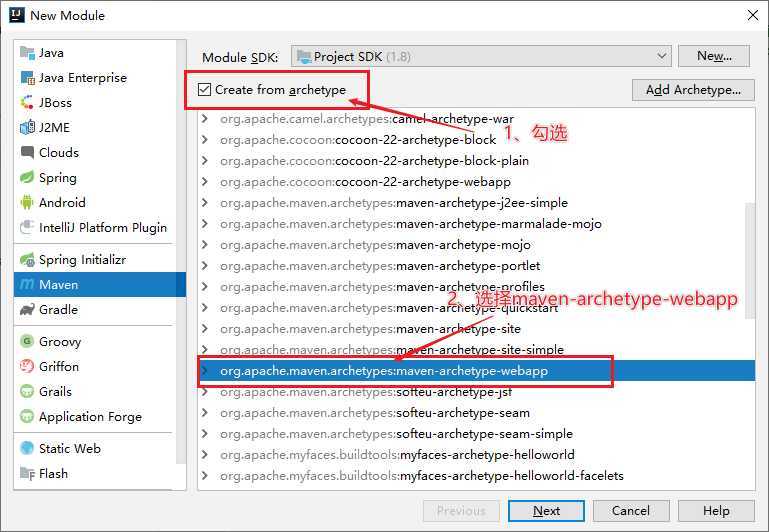The width and height of the screenshot is (769, 532).
Task: Expand the selected maven-archetype-webapp entry
Action: pos(205,371)
